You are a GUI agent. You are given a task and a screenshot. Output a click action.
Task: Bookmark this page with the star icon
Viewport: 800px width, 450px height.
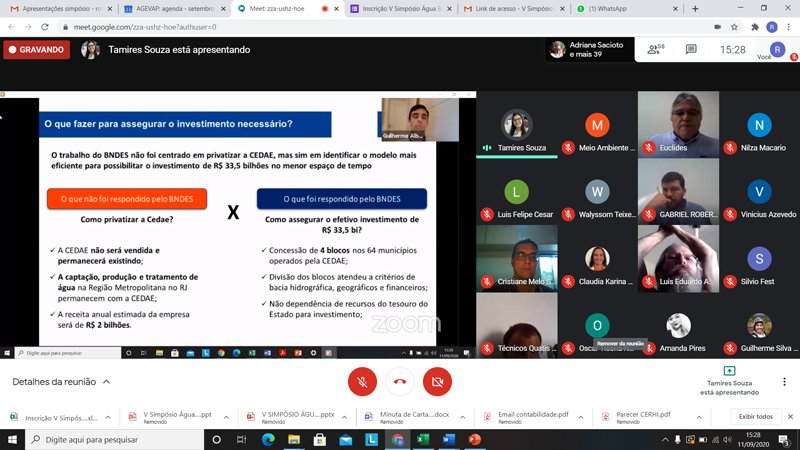[733, 27]
